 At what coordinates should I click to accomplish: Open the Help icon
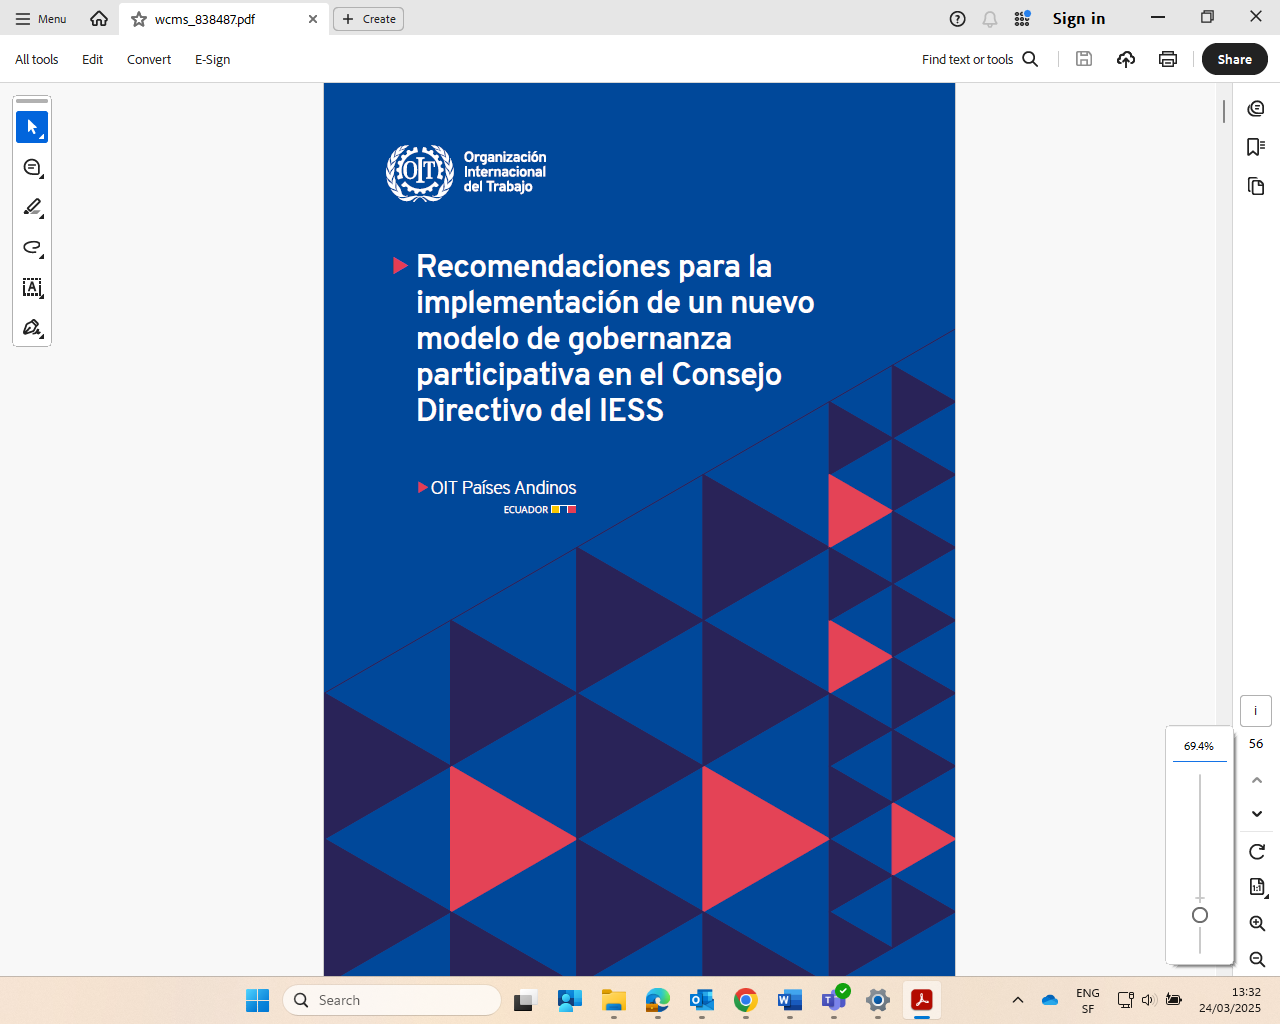coord(957,19)
